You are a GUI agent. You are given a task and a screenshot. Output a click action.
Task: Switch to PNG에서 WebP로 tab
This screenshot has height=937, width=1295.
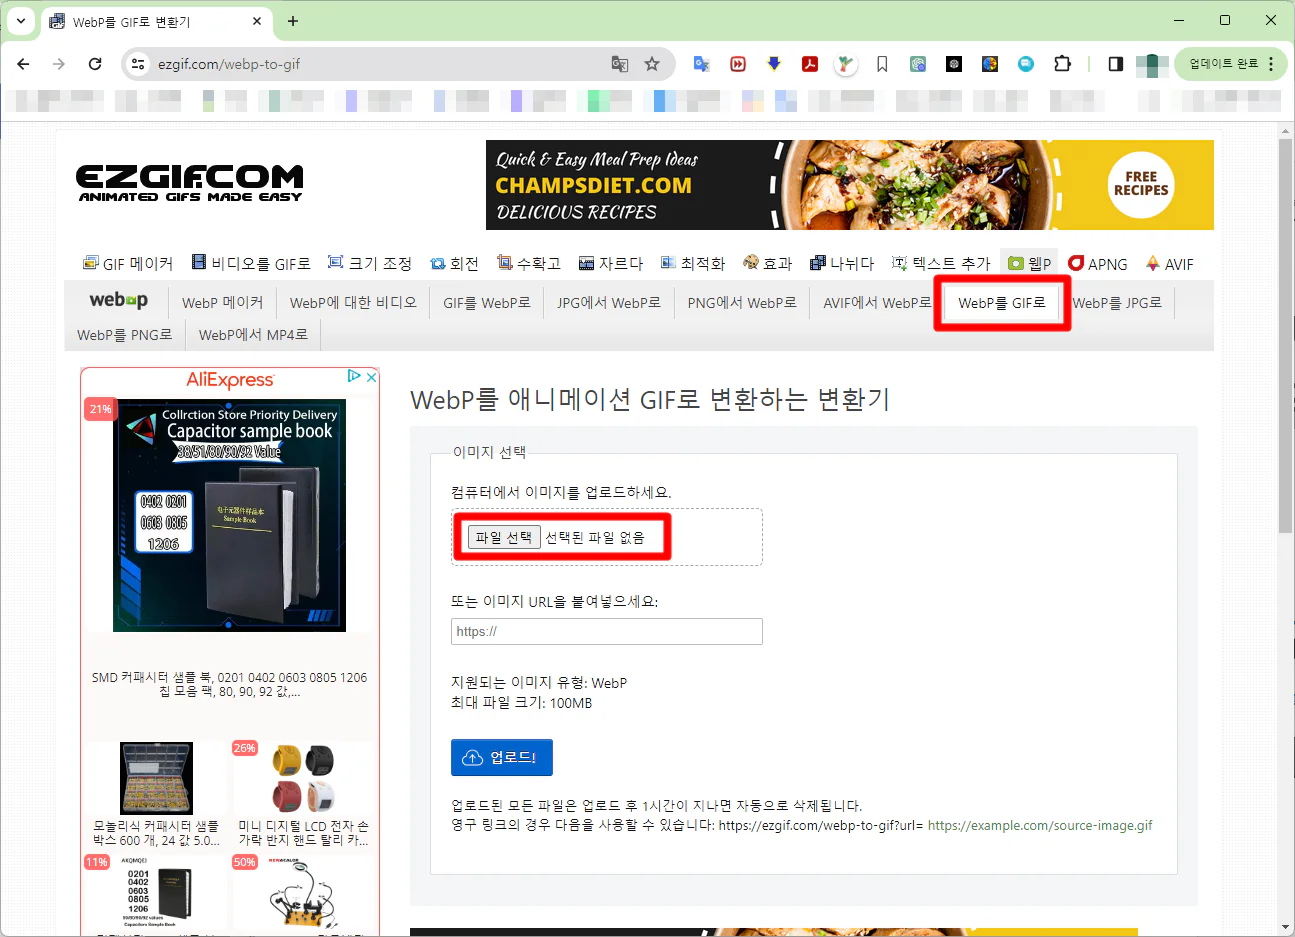pyautogui.click(x=742, y=302)
